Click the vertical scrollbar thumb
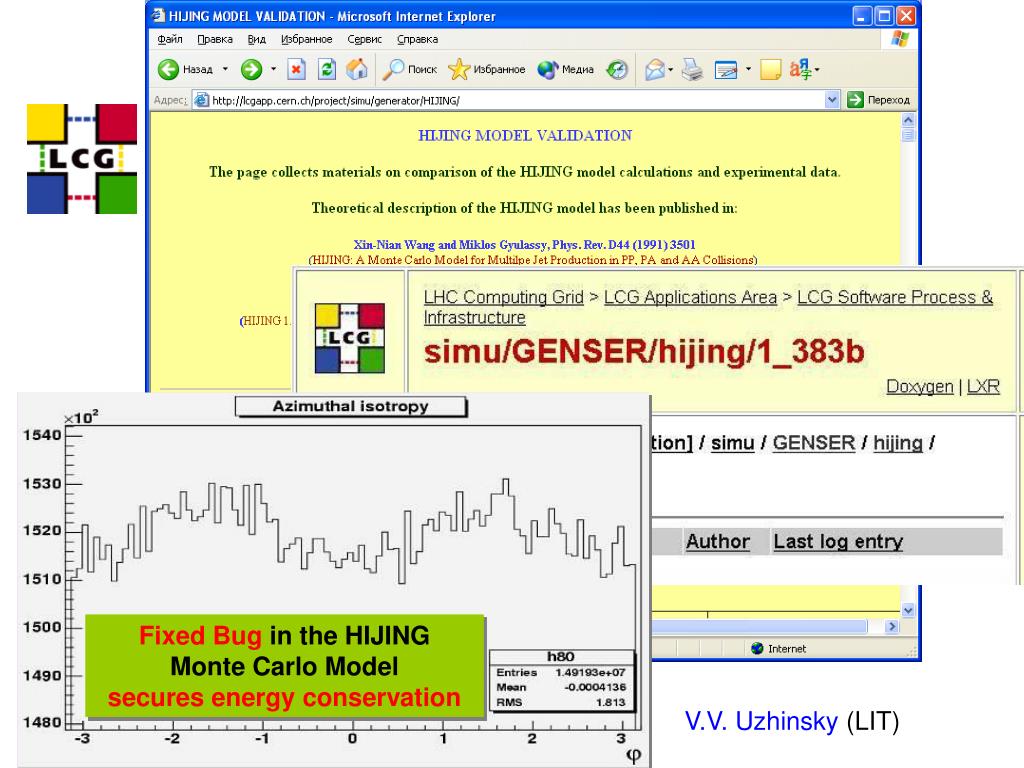 click(x=908, y=135)
